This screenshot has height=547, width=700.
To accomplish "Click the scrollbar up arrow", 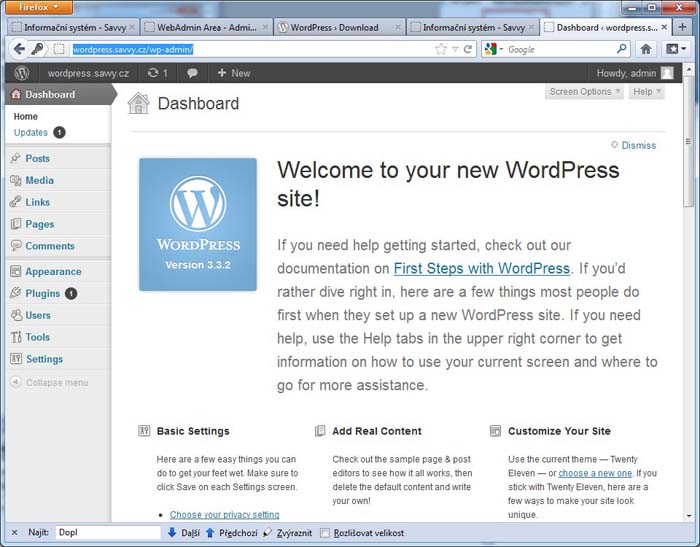I will click(x=688, y=69).
